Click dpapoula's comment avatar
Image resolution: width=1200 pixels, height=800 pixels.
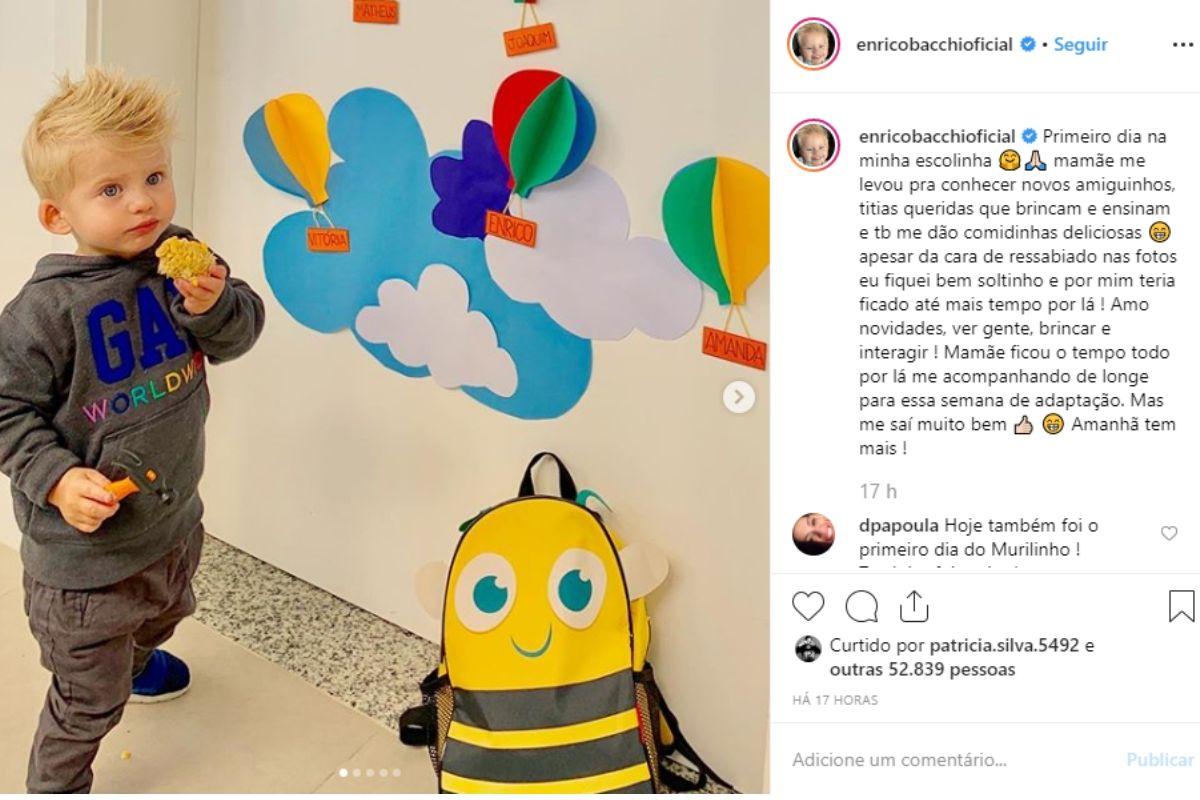pyautogui.click(x=813, y=534)
